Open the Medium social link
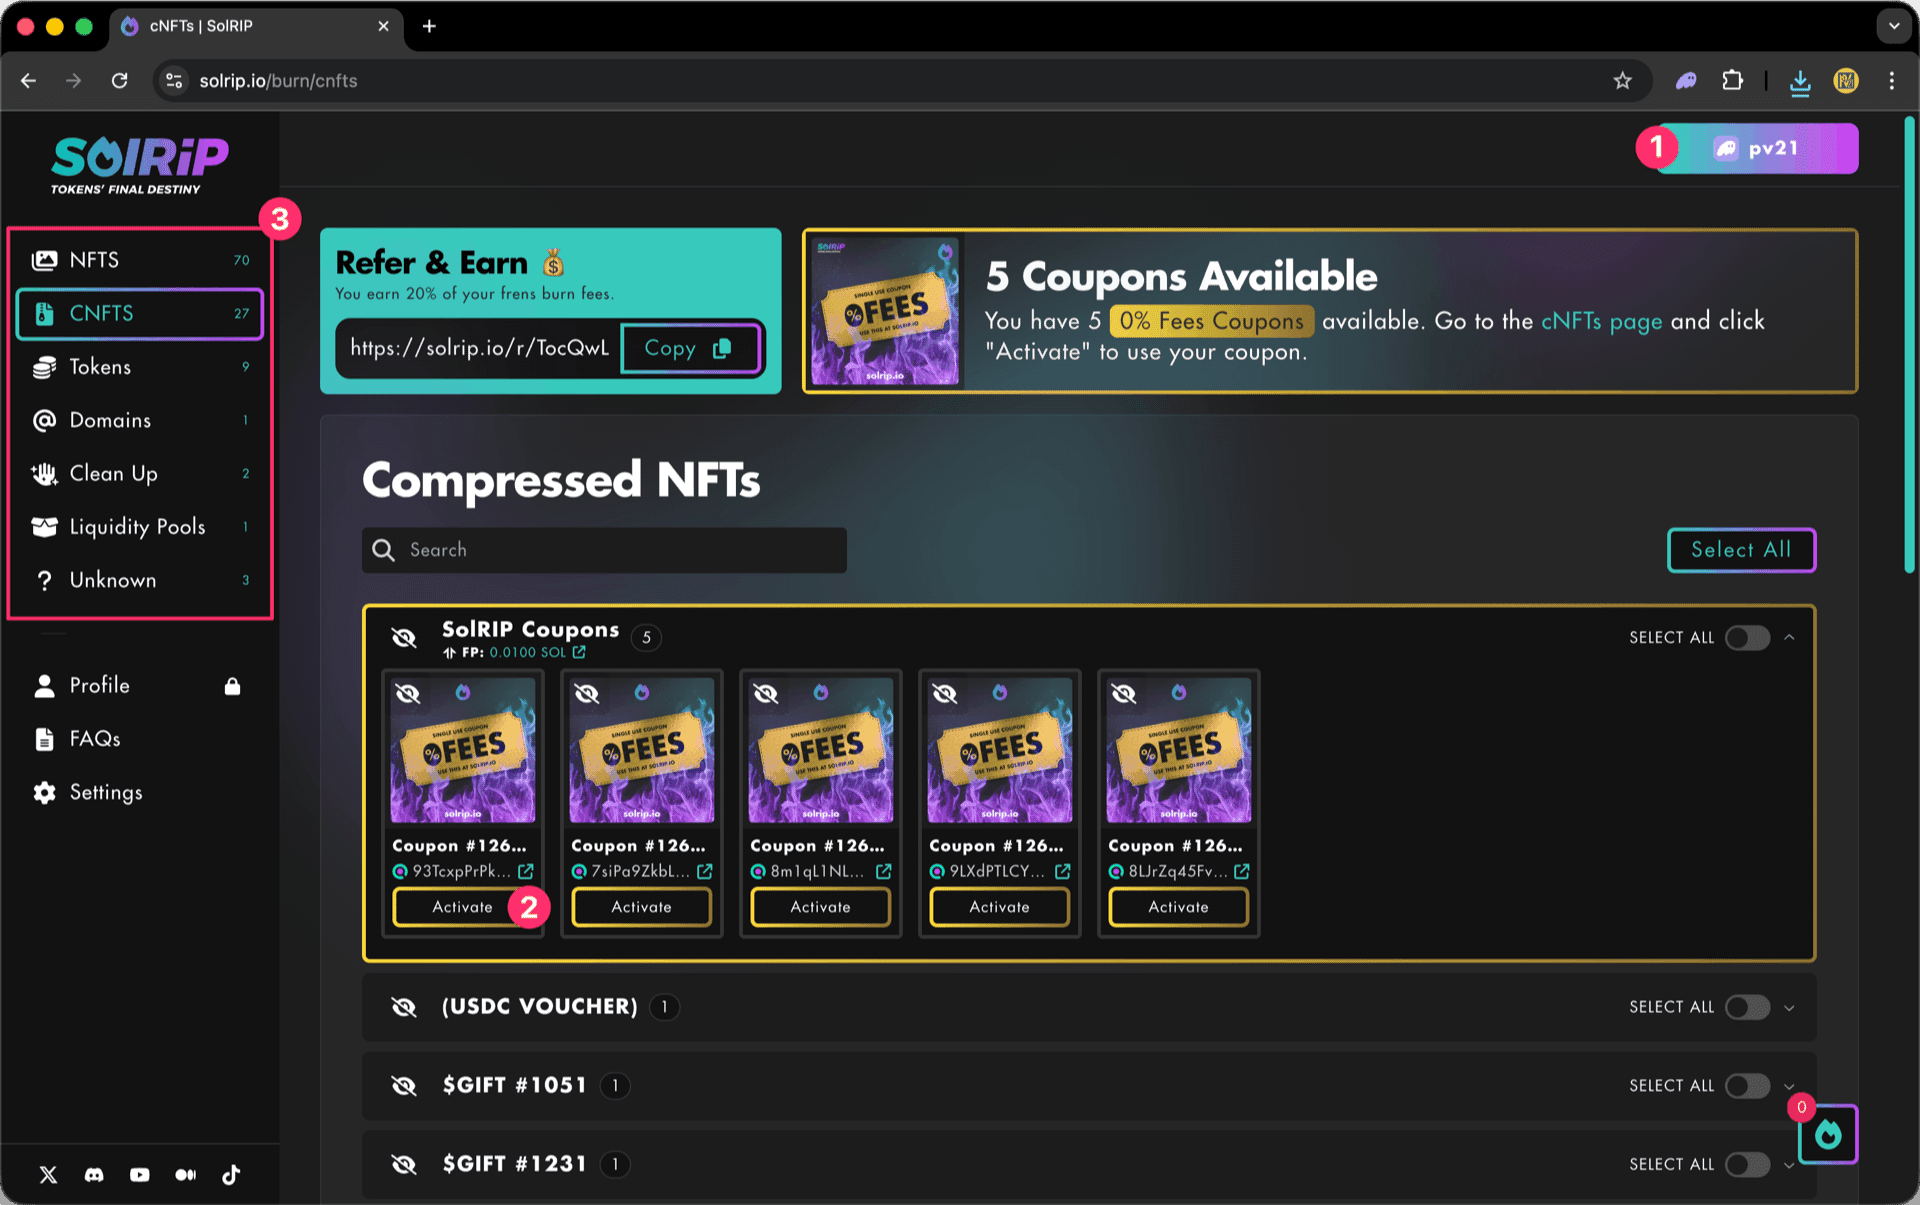The image size is (1920, 1205). (186, 1175)
